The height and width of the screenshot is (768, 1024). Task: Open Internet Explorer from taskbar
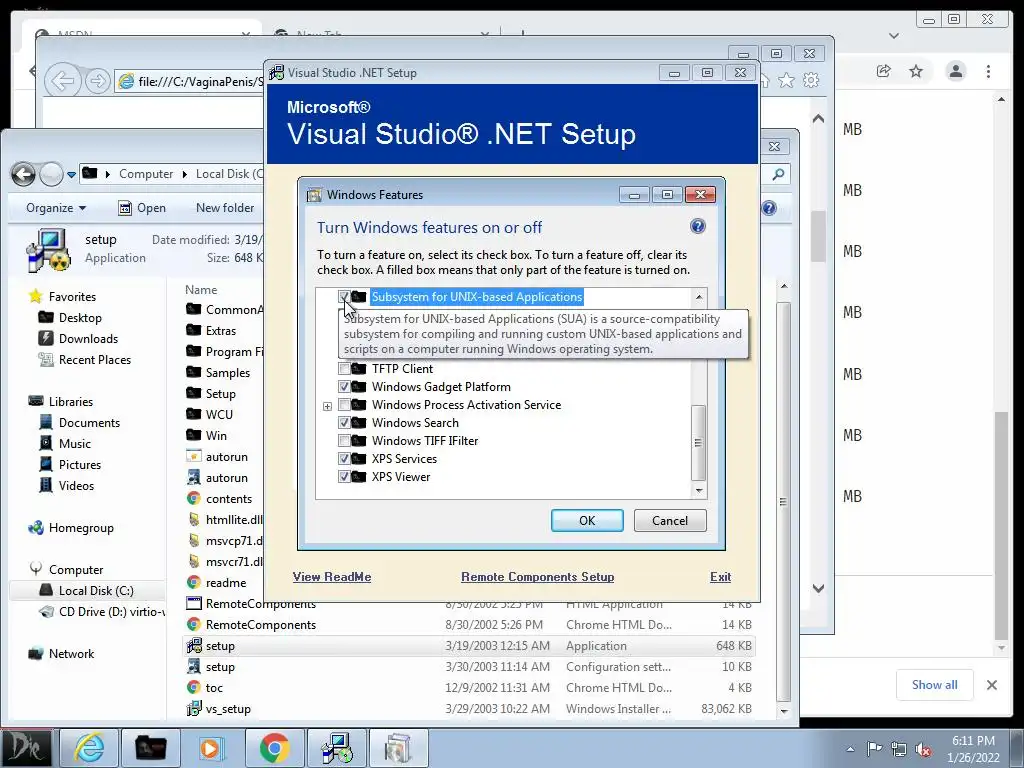88,748
